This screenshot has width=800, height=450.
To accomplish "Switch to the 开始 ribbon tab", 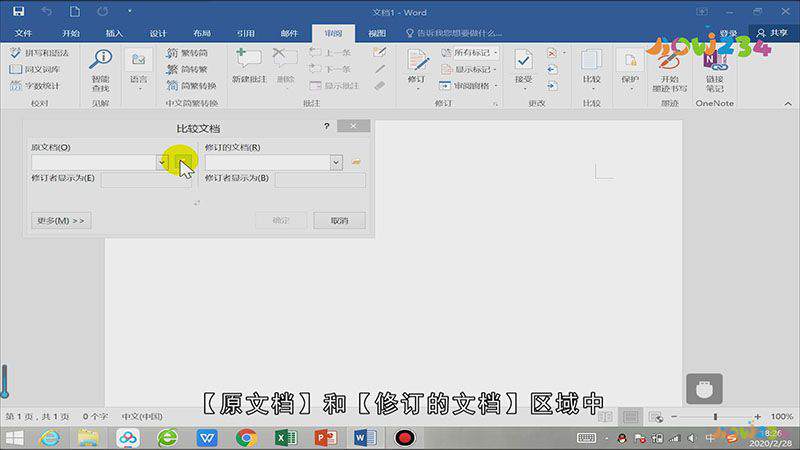I will pyautogui.click(x=70, y=33).
